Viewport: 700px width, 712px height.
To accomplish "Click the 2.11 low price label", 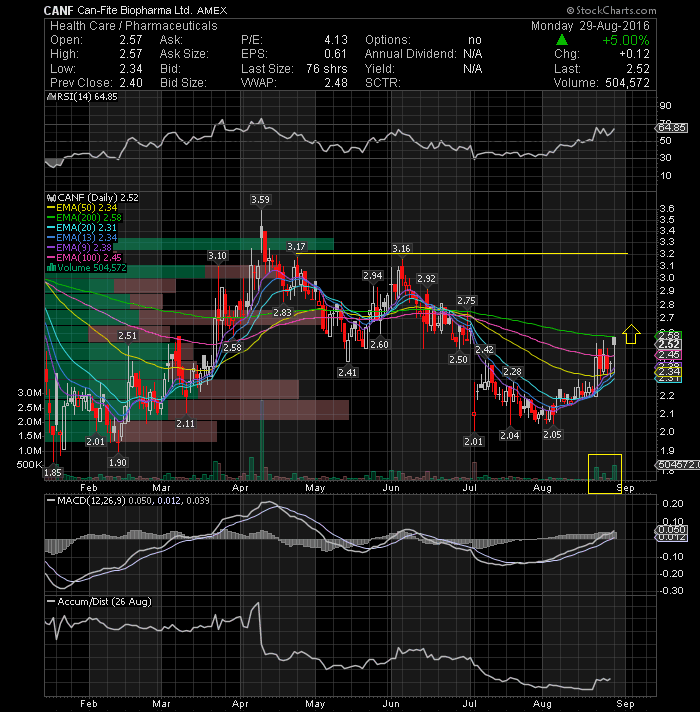I will click(185, 424).
